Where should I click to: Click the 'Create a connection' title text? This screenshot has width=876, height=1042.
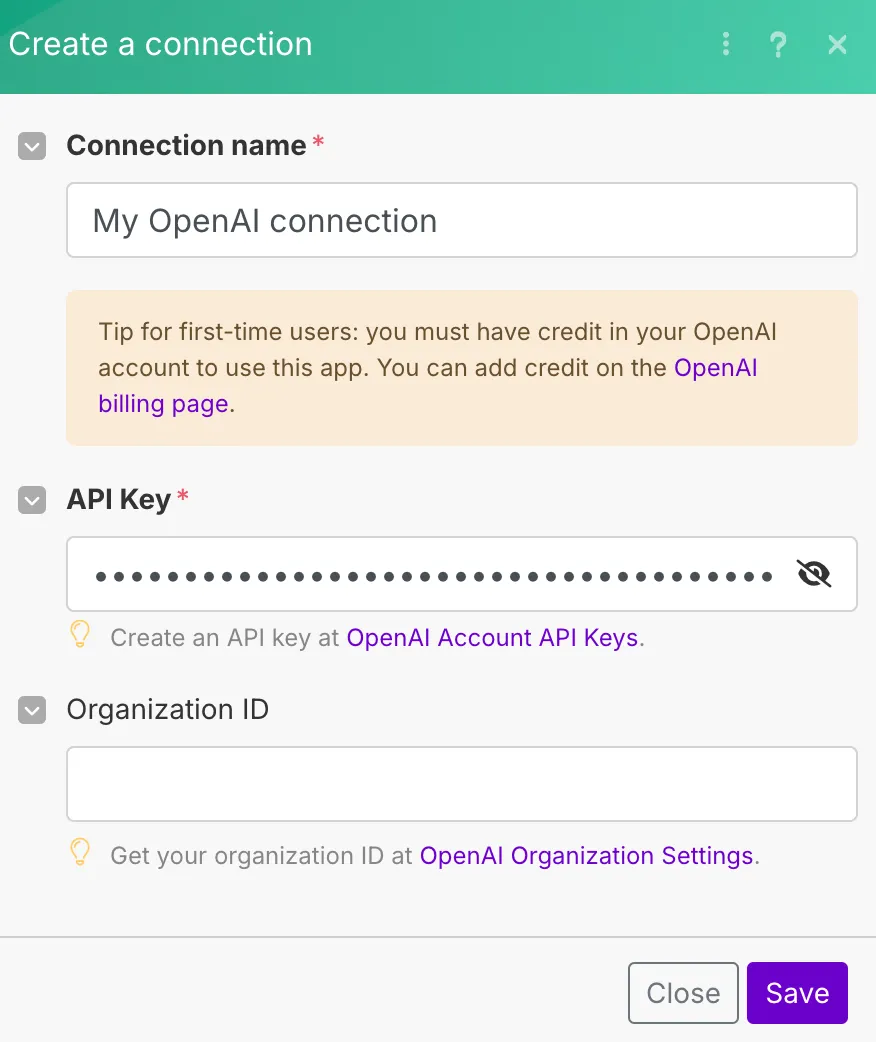point(161,45)
